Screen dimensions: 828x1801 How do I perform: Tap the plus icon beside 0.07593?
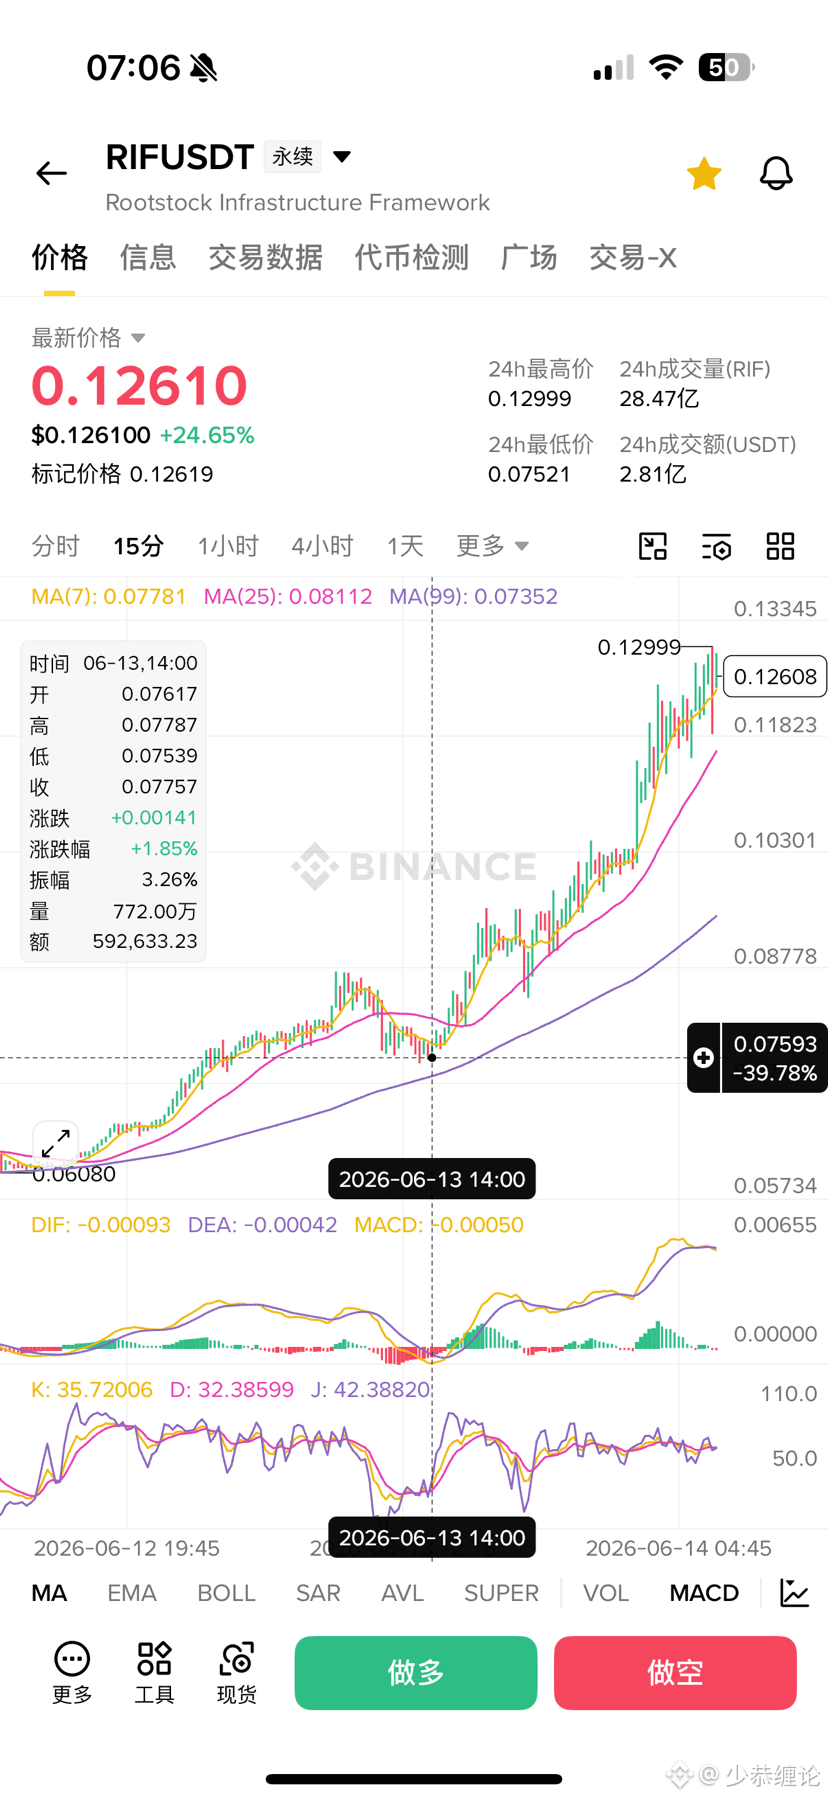tap(703, 1058)
